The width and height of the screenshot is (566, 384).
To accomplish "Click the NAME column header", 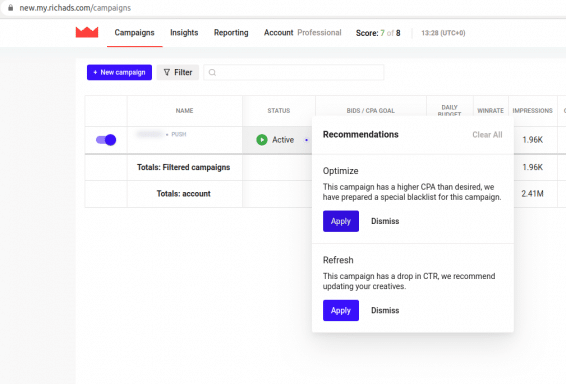I will coord(184,110).
